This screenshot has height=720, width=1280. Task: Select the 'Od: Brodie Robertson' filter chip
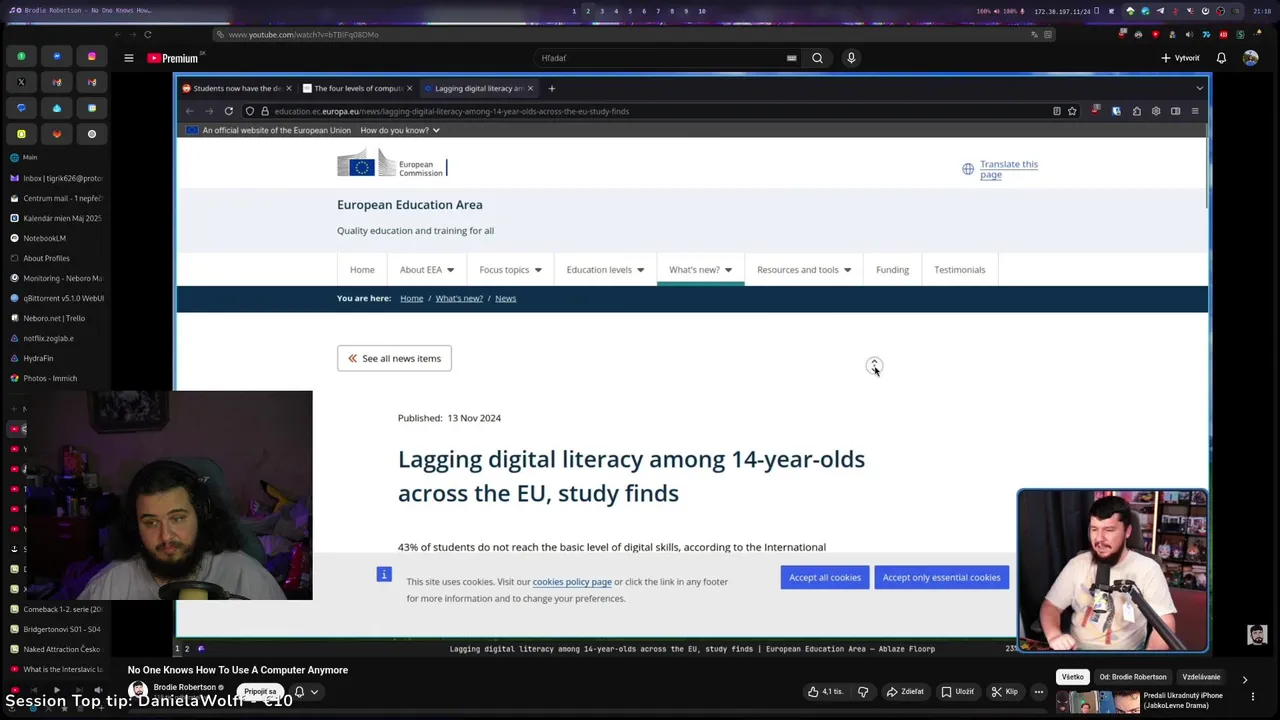(x=1133, y=677)
